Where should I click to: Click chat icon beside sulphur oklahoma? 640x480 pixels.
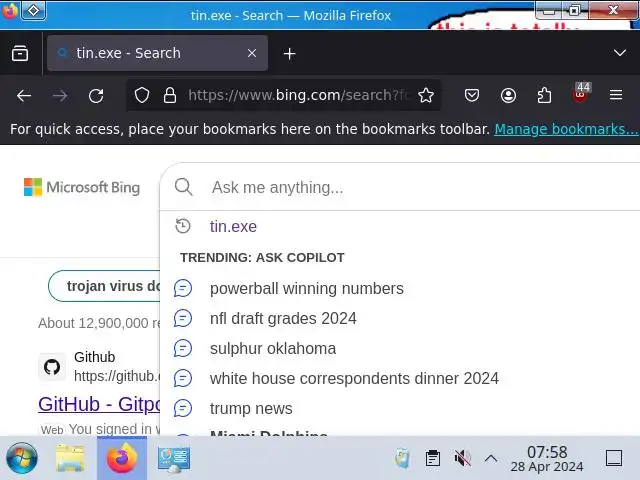click(x=182, y=348)
